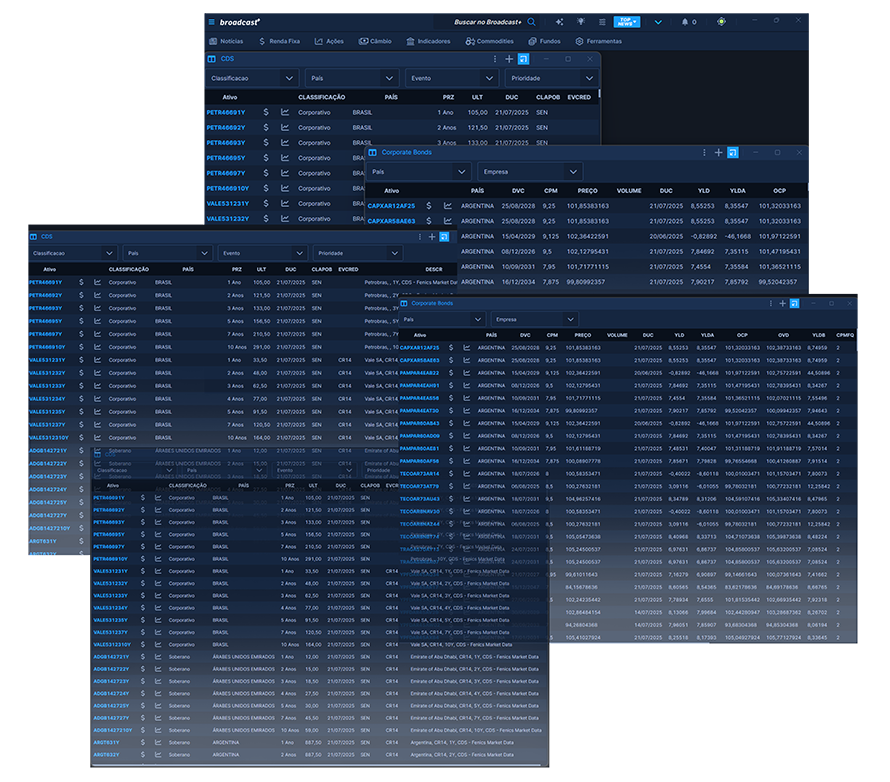Viewport: 890px width, 782px height.
Task: Open options dots in lower Corporate Bonds window
Action: tap(770, 304)
